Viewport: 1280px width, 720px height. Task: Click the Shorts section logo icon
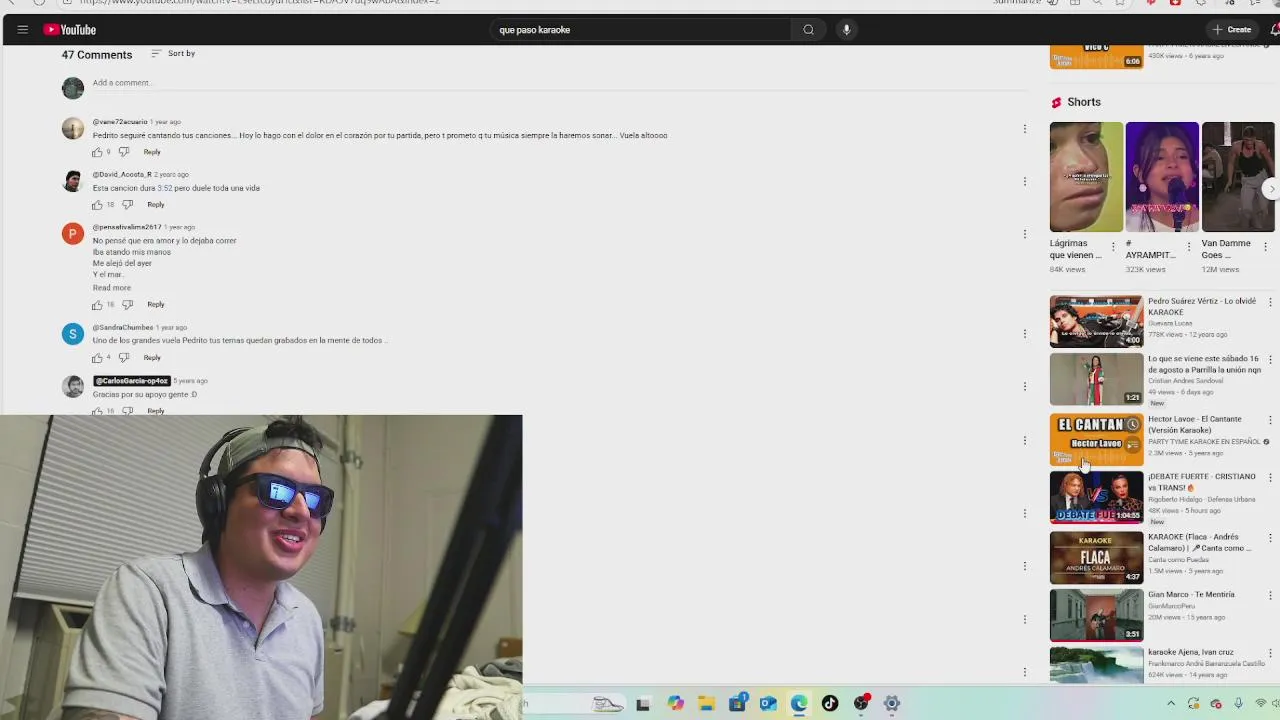coord(1056,102)
